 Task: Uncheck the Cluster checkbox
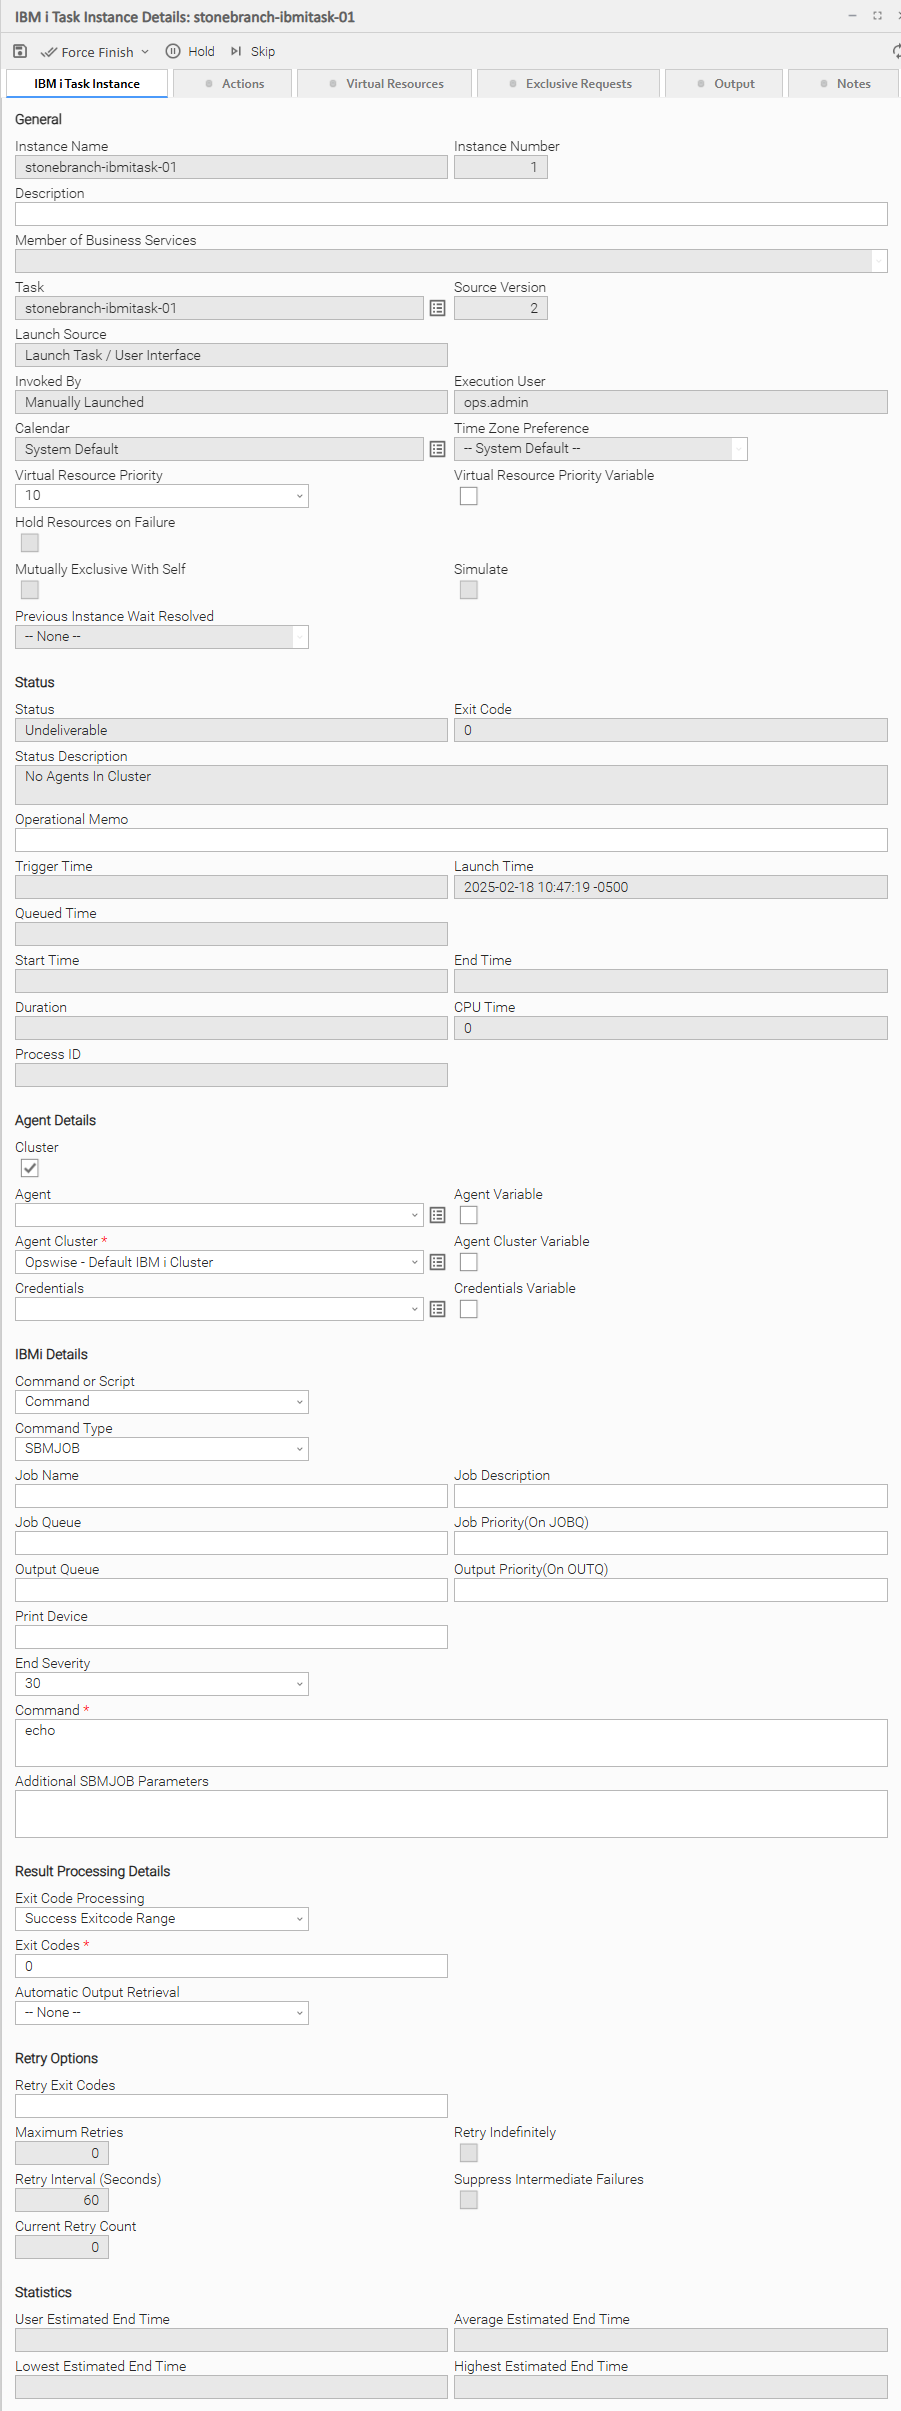point(30,1168)
